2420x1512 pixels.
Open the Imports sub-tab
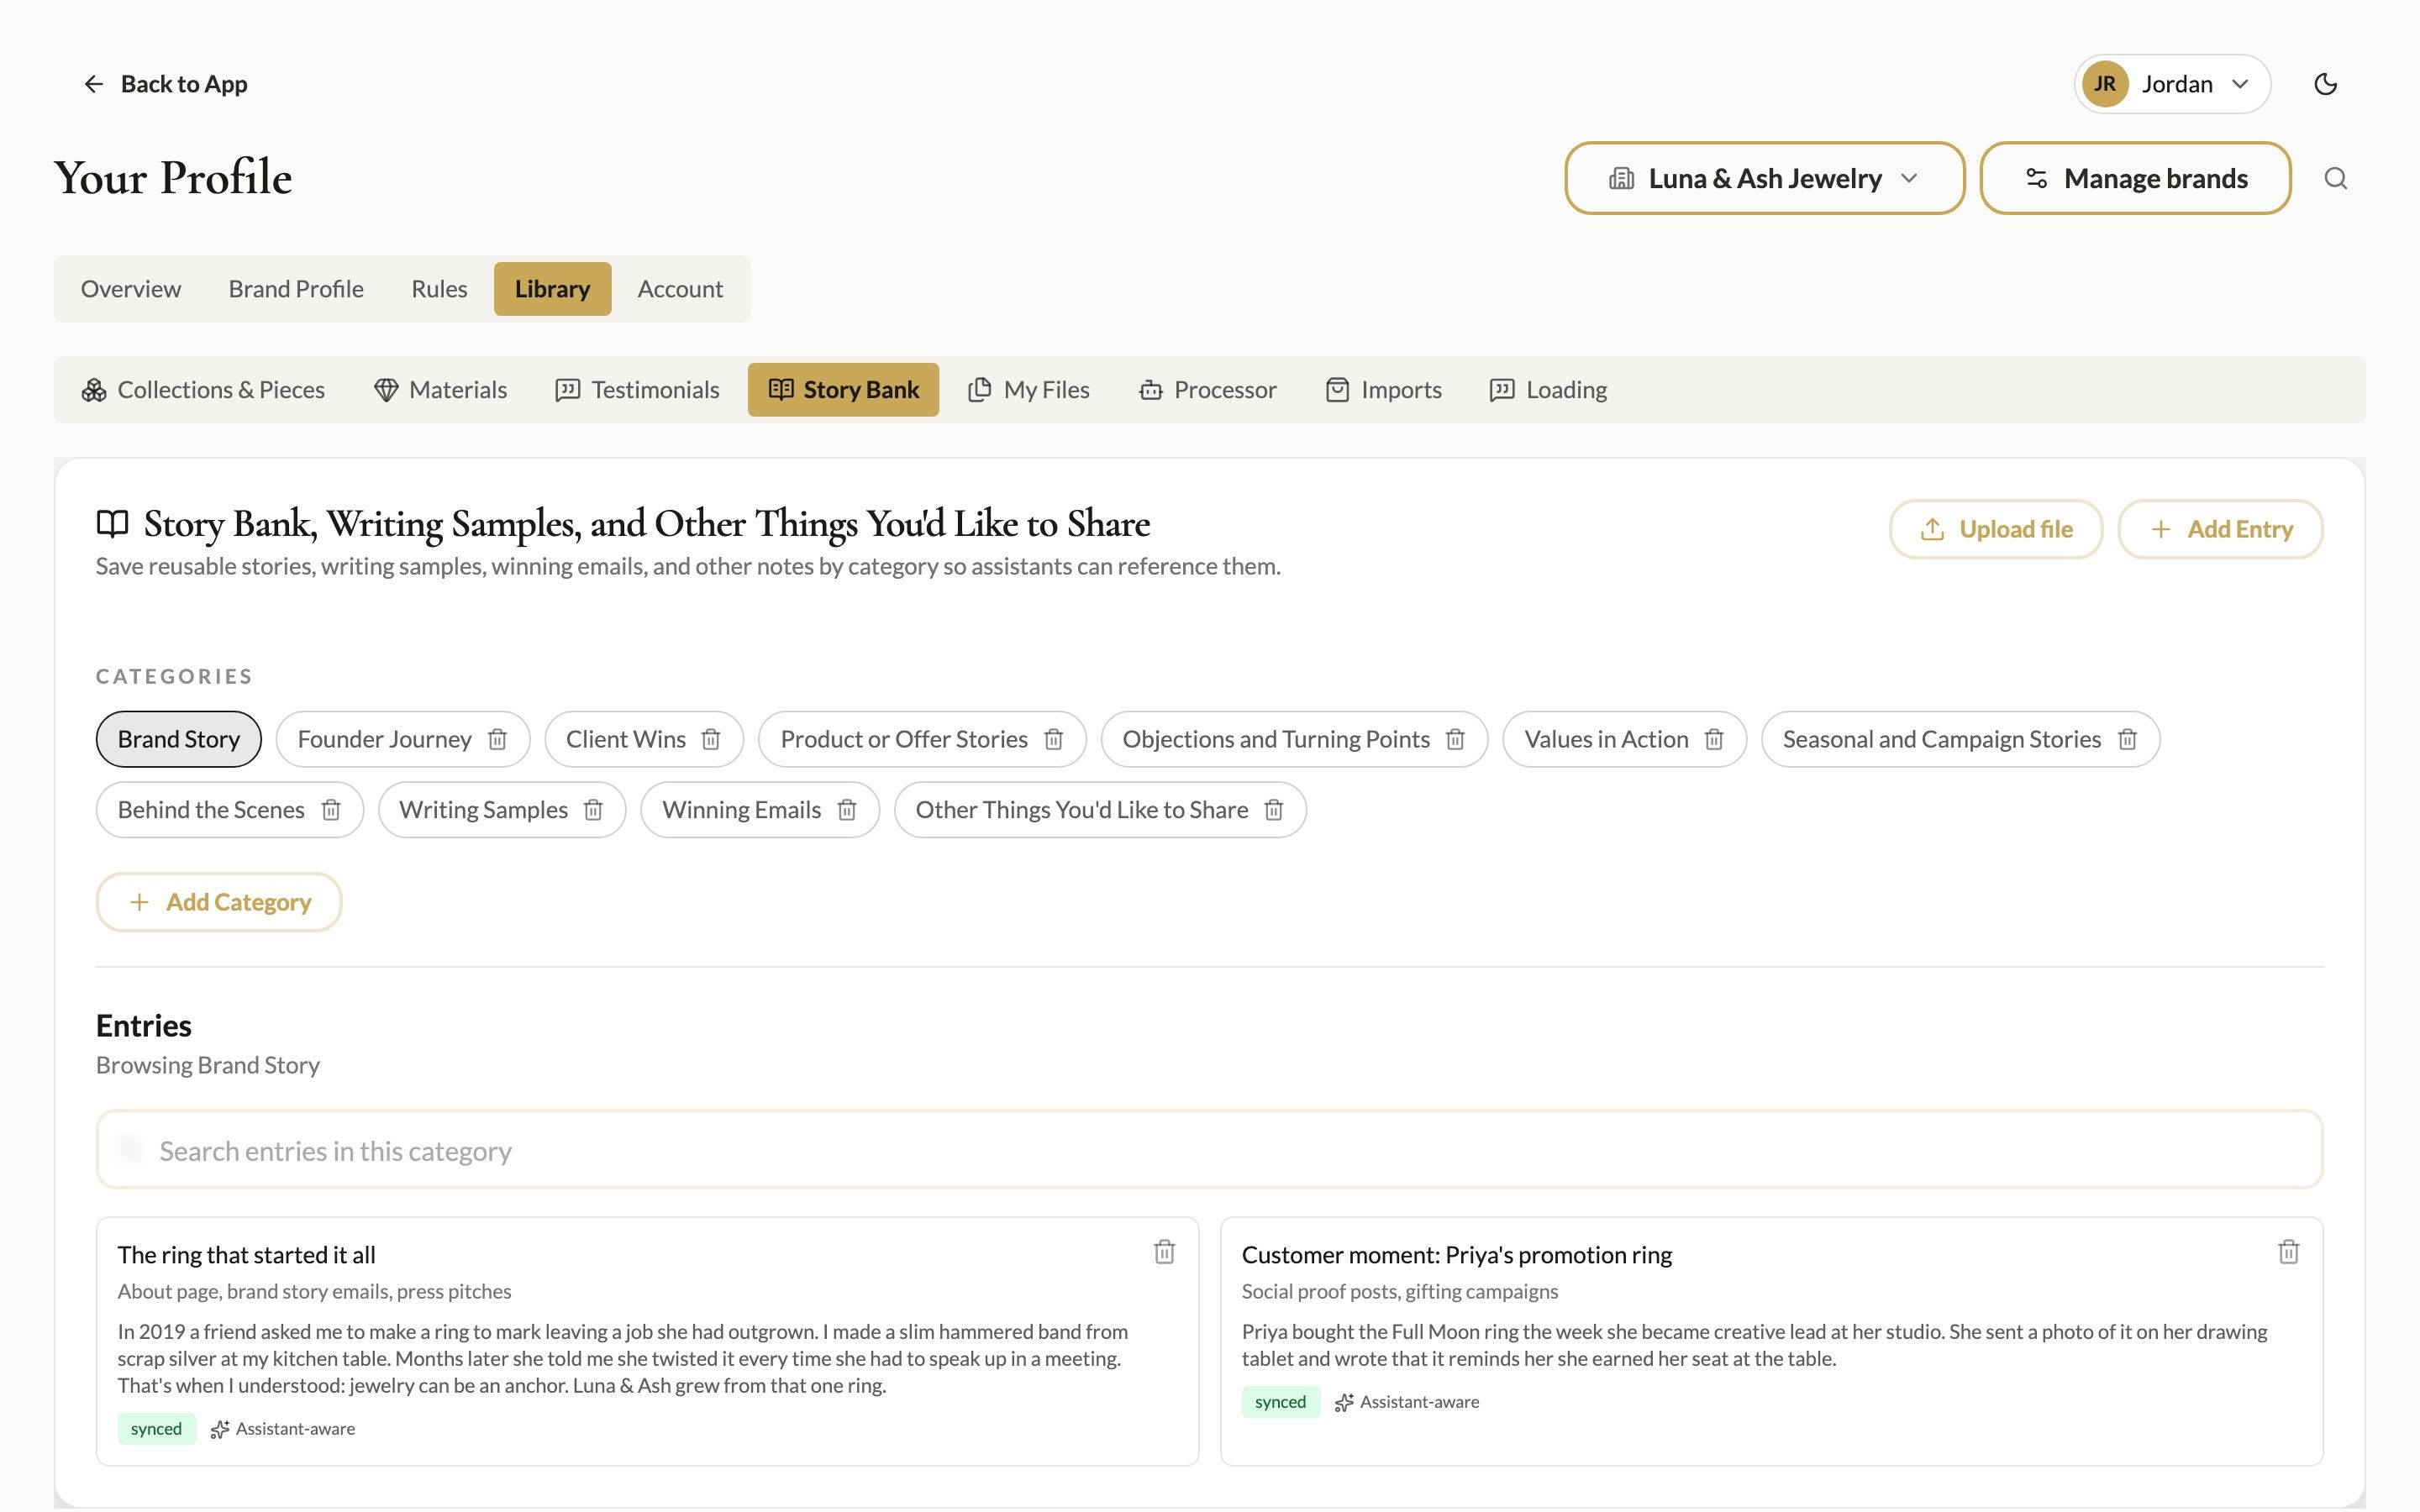1384,390
